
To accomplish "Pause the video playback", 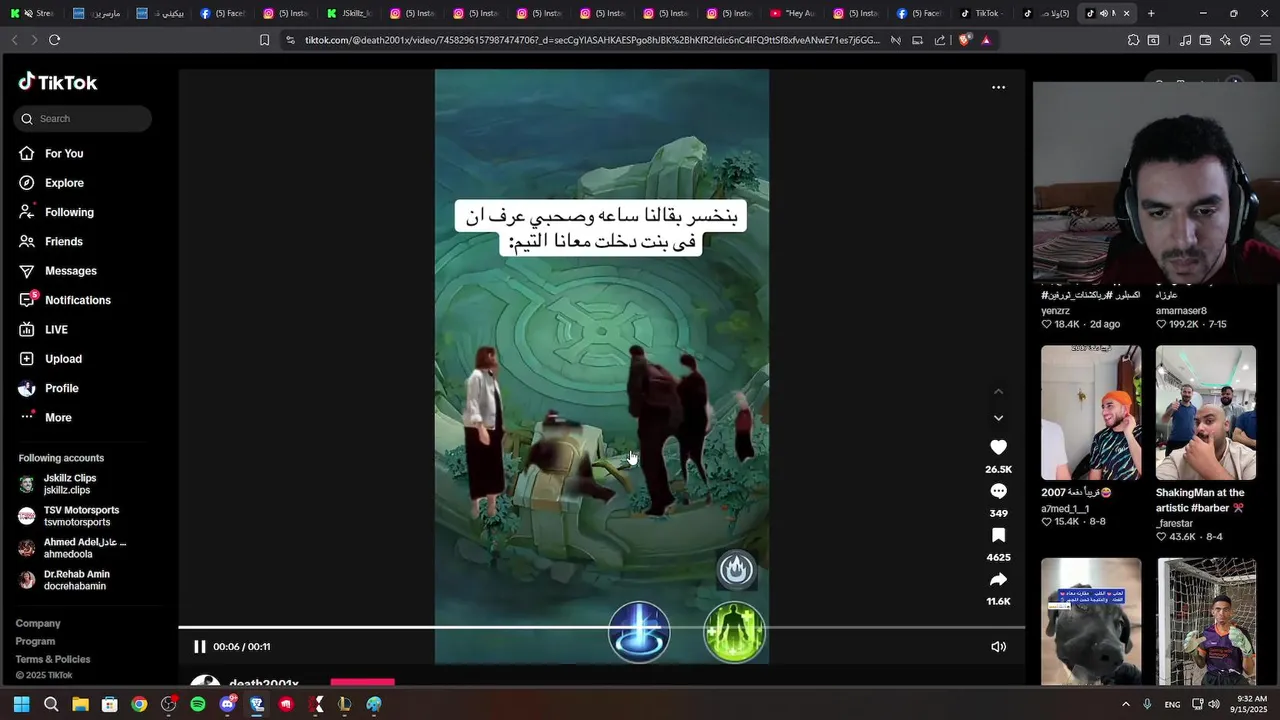I will point(199,647).
